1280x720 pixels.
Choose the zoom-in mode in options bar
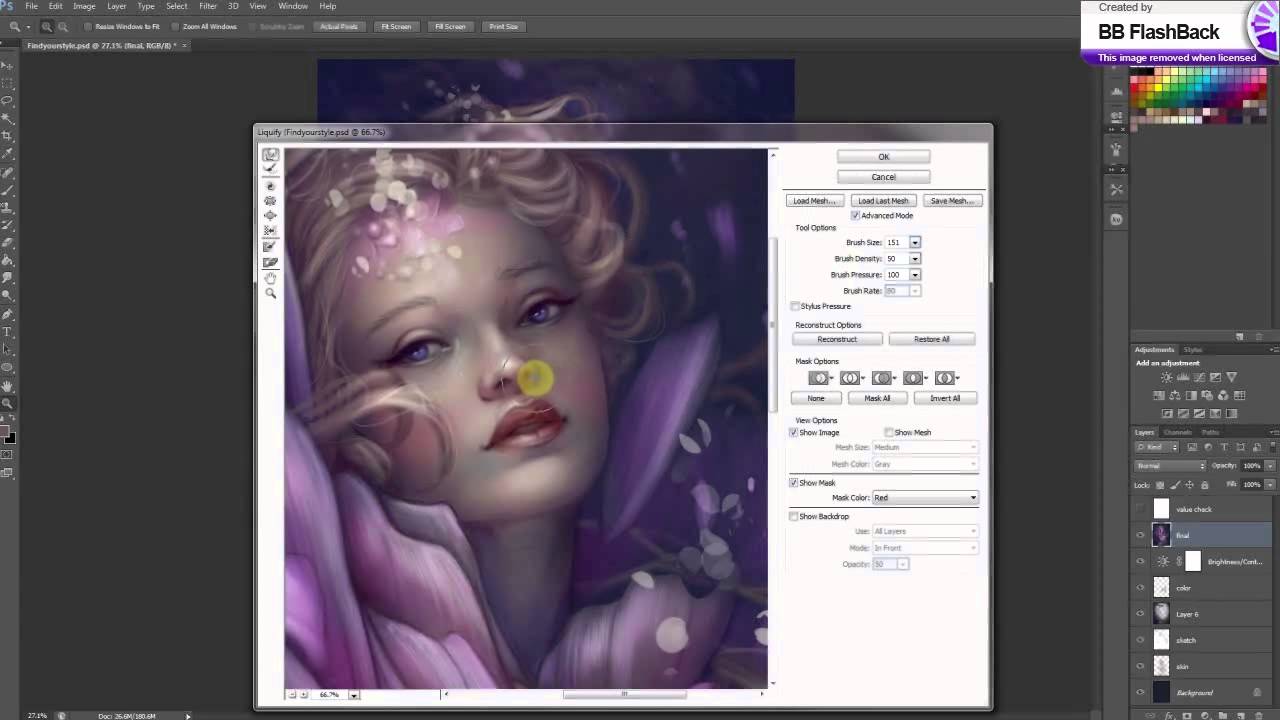[46, 26]
